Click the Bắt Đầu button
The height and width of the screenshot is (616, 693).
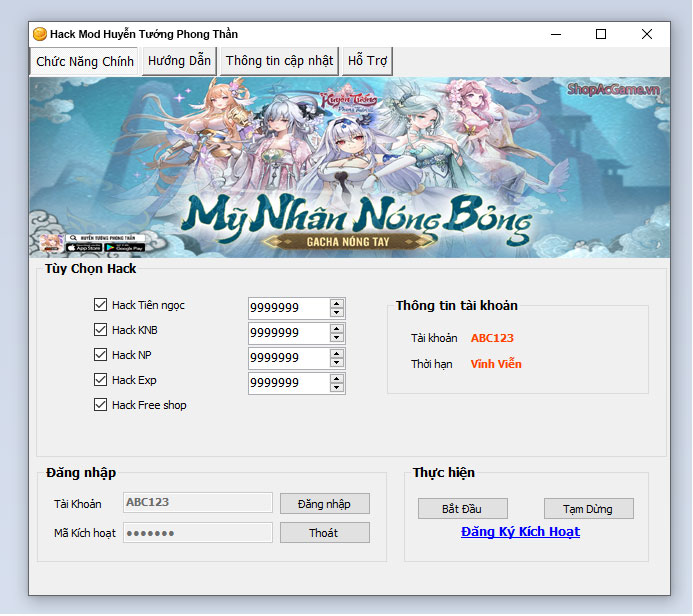coord(462,509)
